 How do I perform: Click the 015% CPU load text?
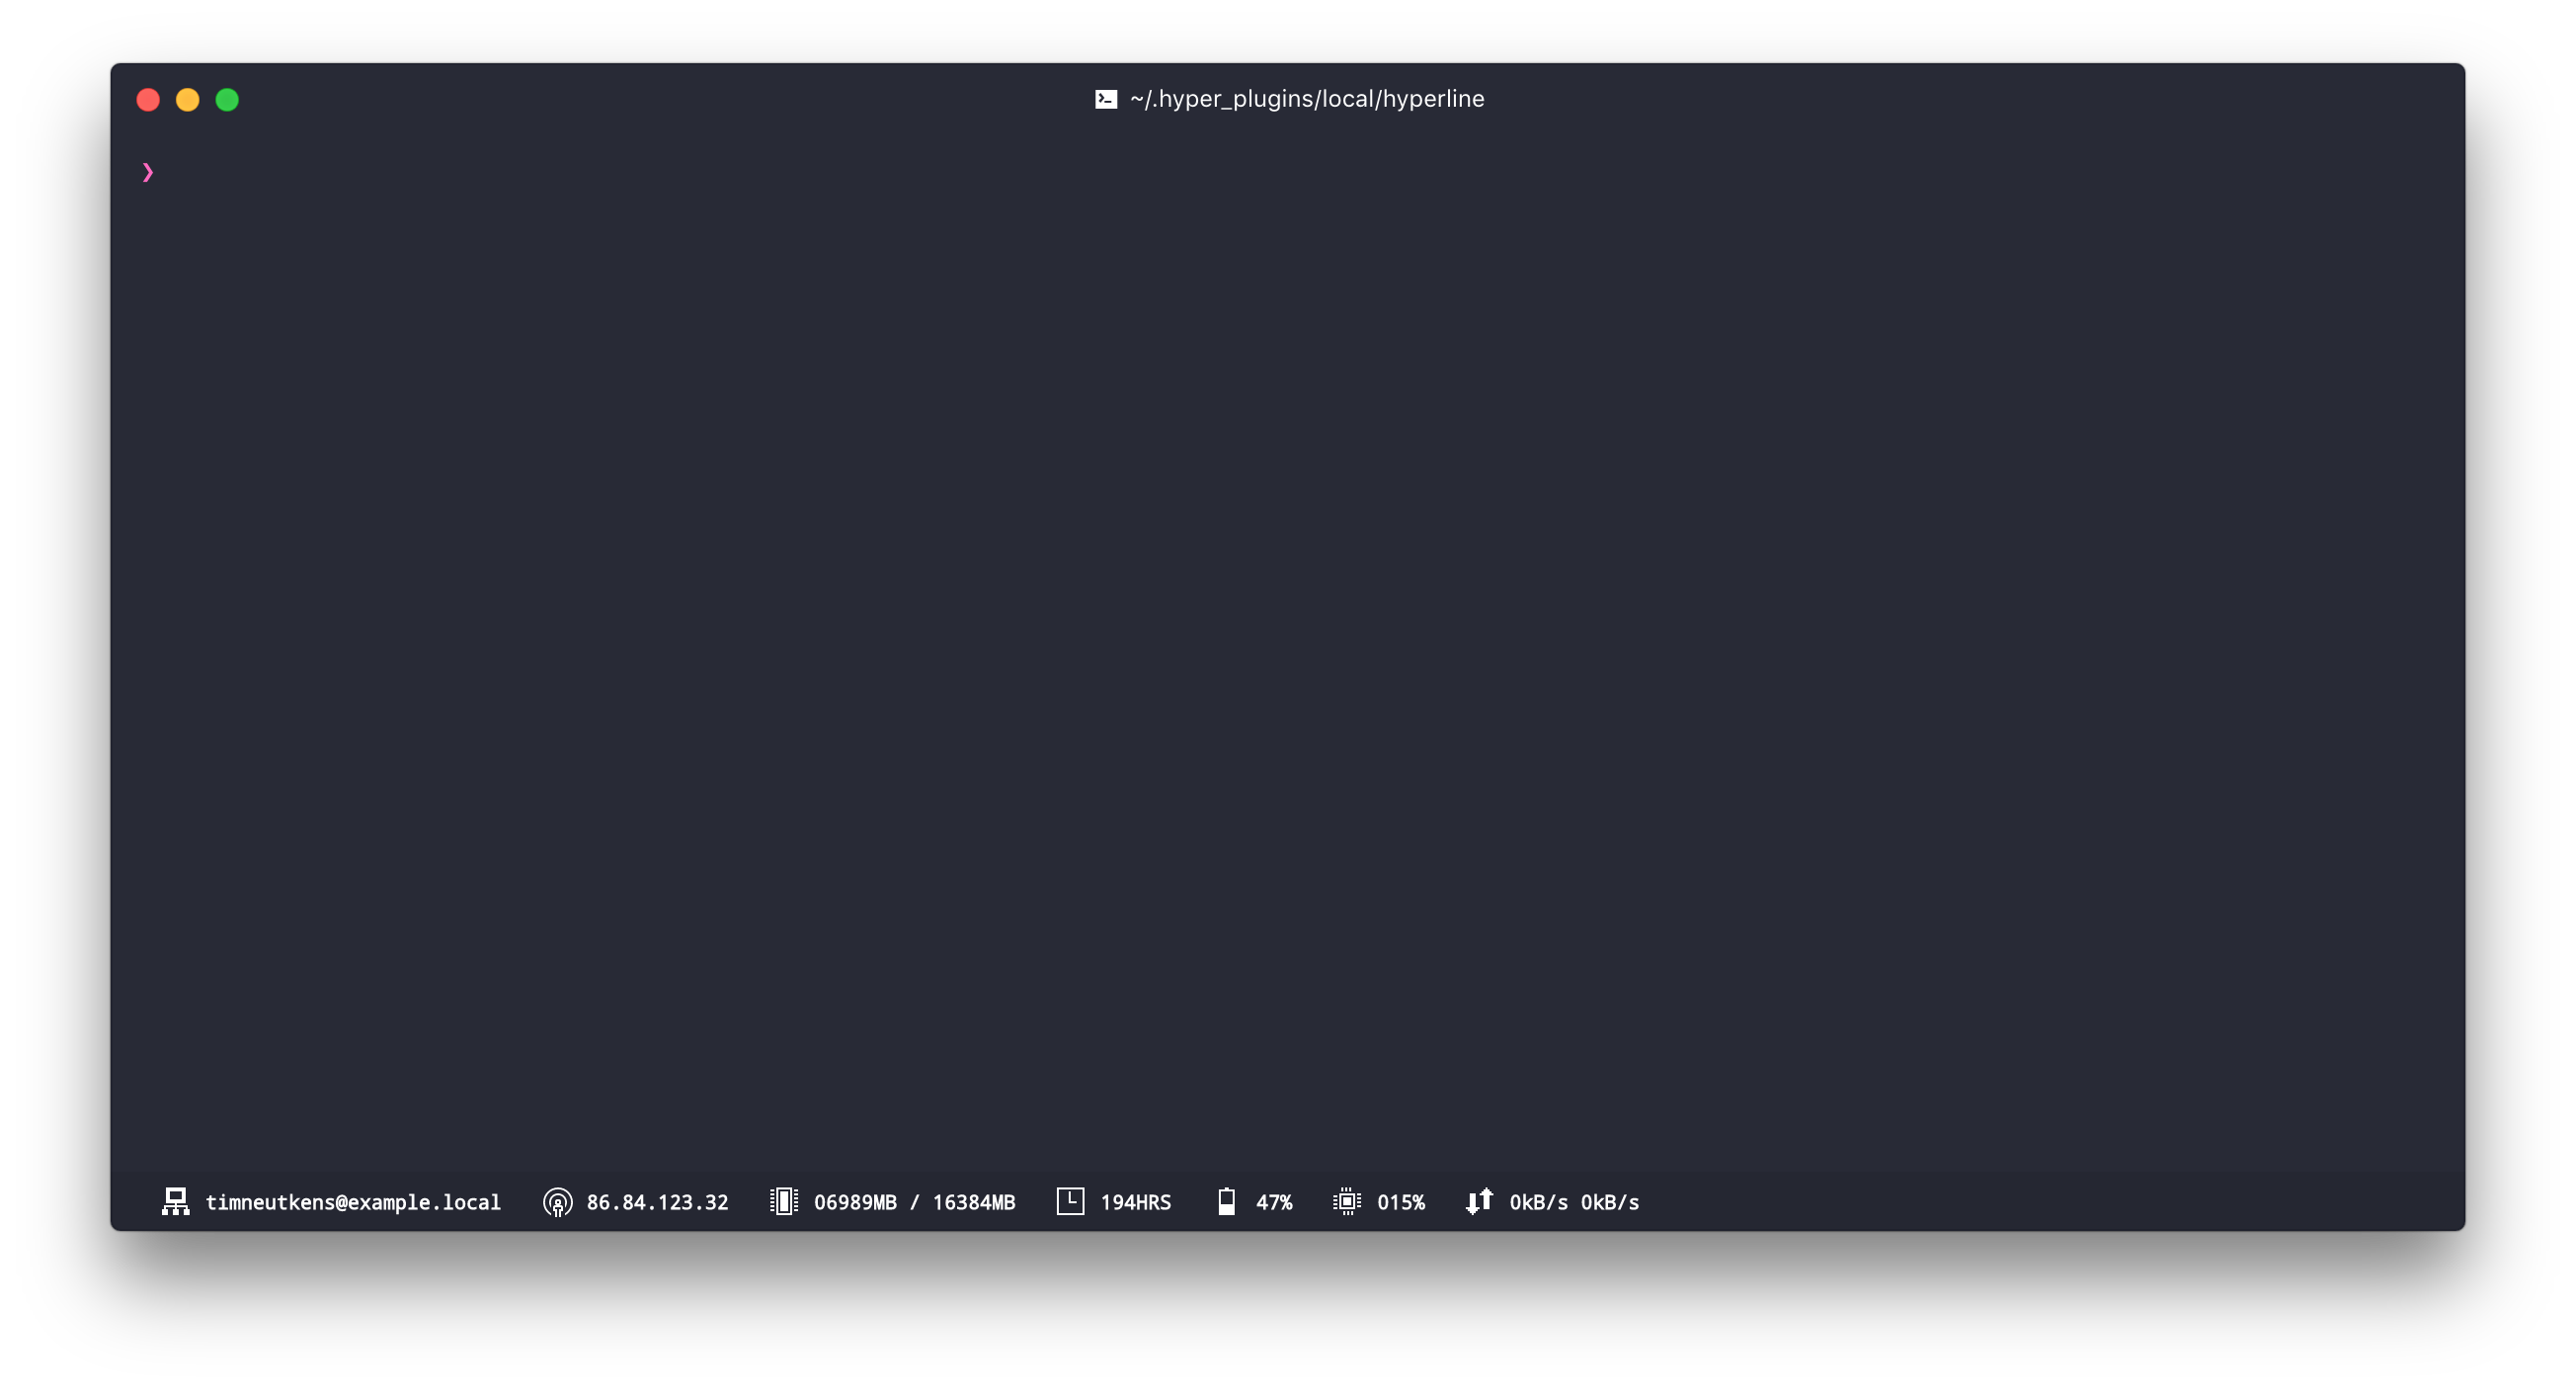[x=1401, y=1202]
